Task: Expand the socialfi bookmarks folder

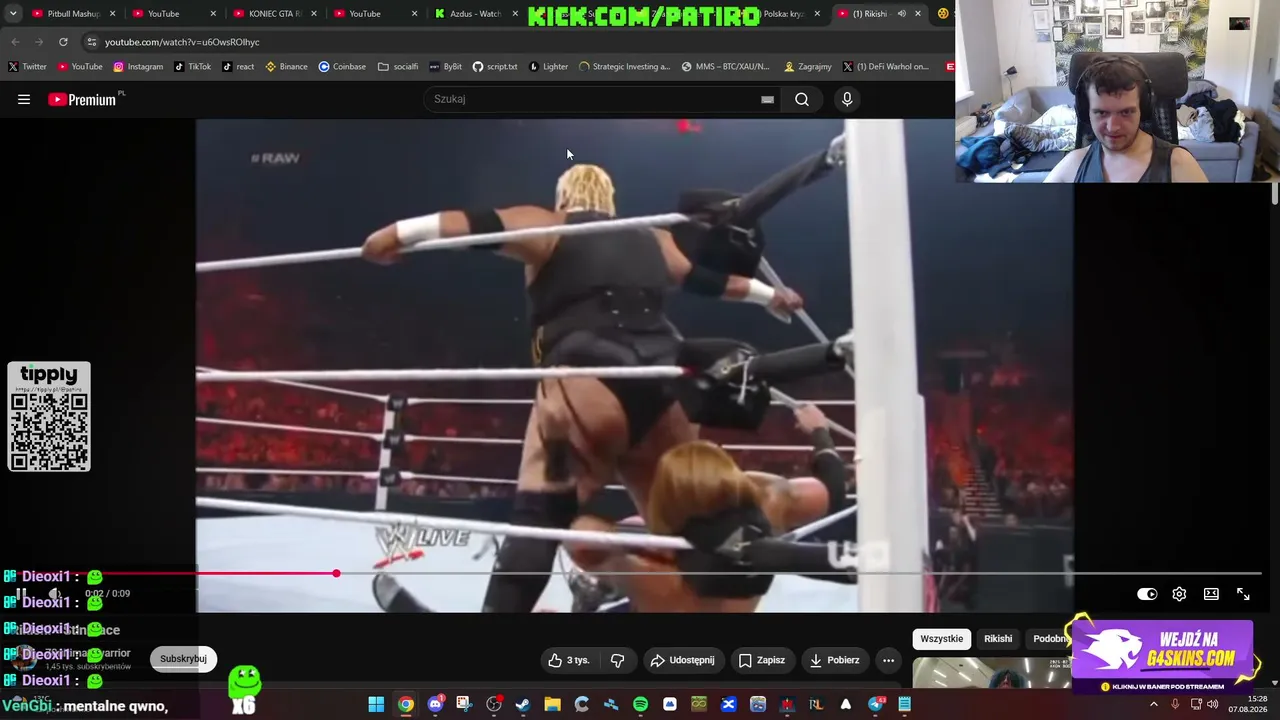Action: 398,67
